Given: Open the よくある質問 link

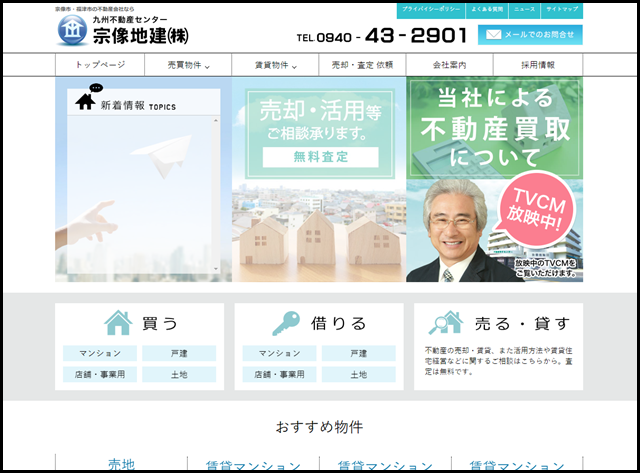Looking at the screenshot, I should point(487,9).
